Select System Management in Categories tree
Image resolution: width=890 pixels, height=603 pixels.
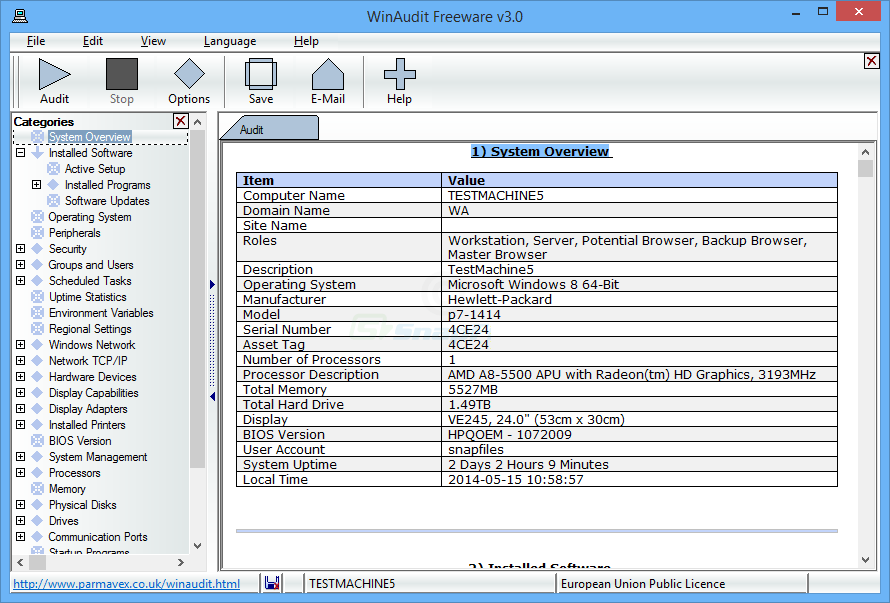point(98,457)
